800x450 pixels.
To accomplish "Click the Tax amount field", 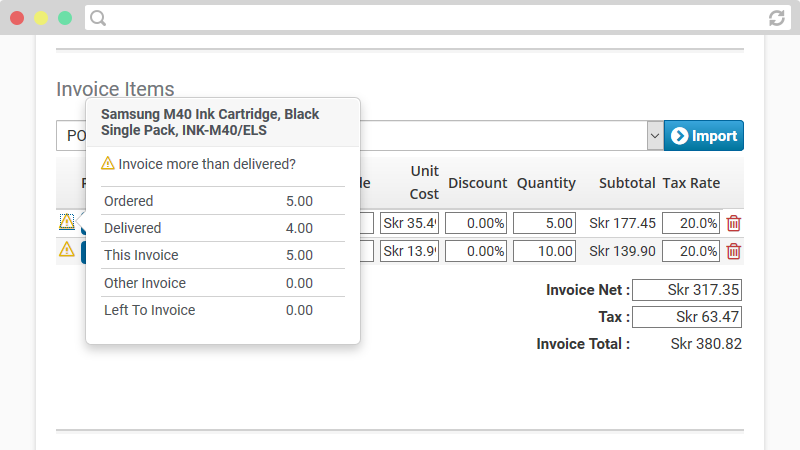I will [x=687, y=317].
